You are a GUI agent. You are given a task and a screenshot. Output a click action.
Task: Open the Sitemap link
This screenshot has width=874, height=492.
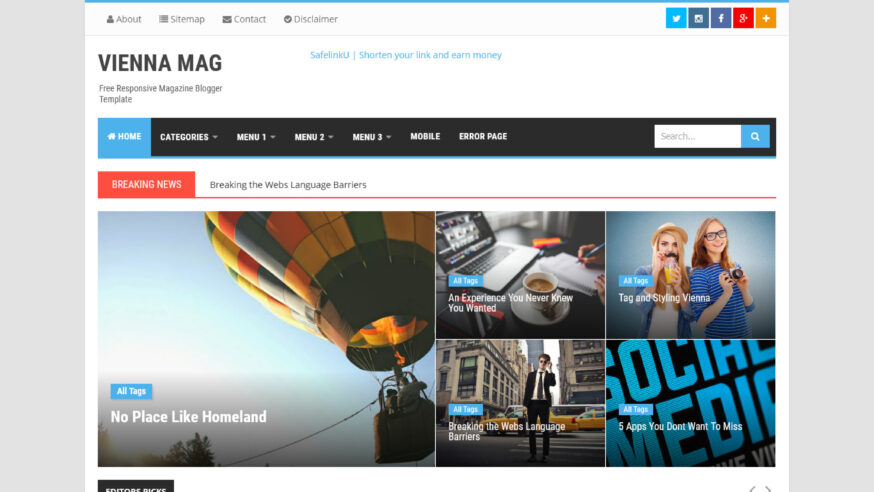pos(182,19)
